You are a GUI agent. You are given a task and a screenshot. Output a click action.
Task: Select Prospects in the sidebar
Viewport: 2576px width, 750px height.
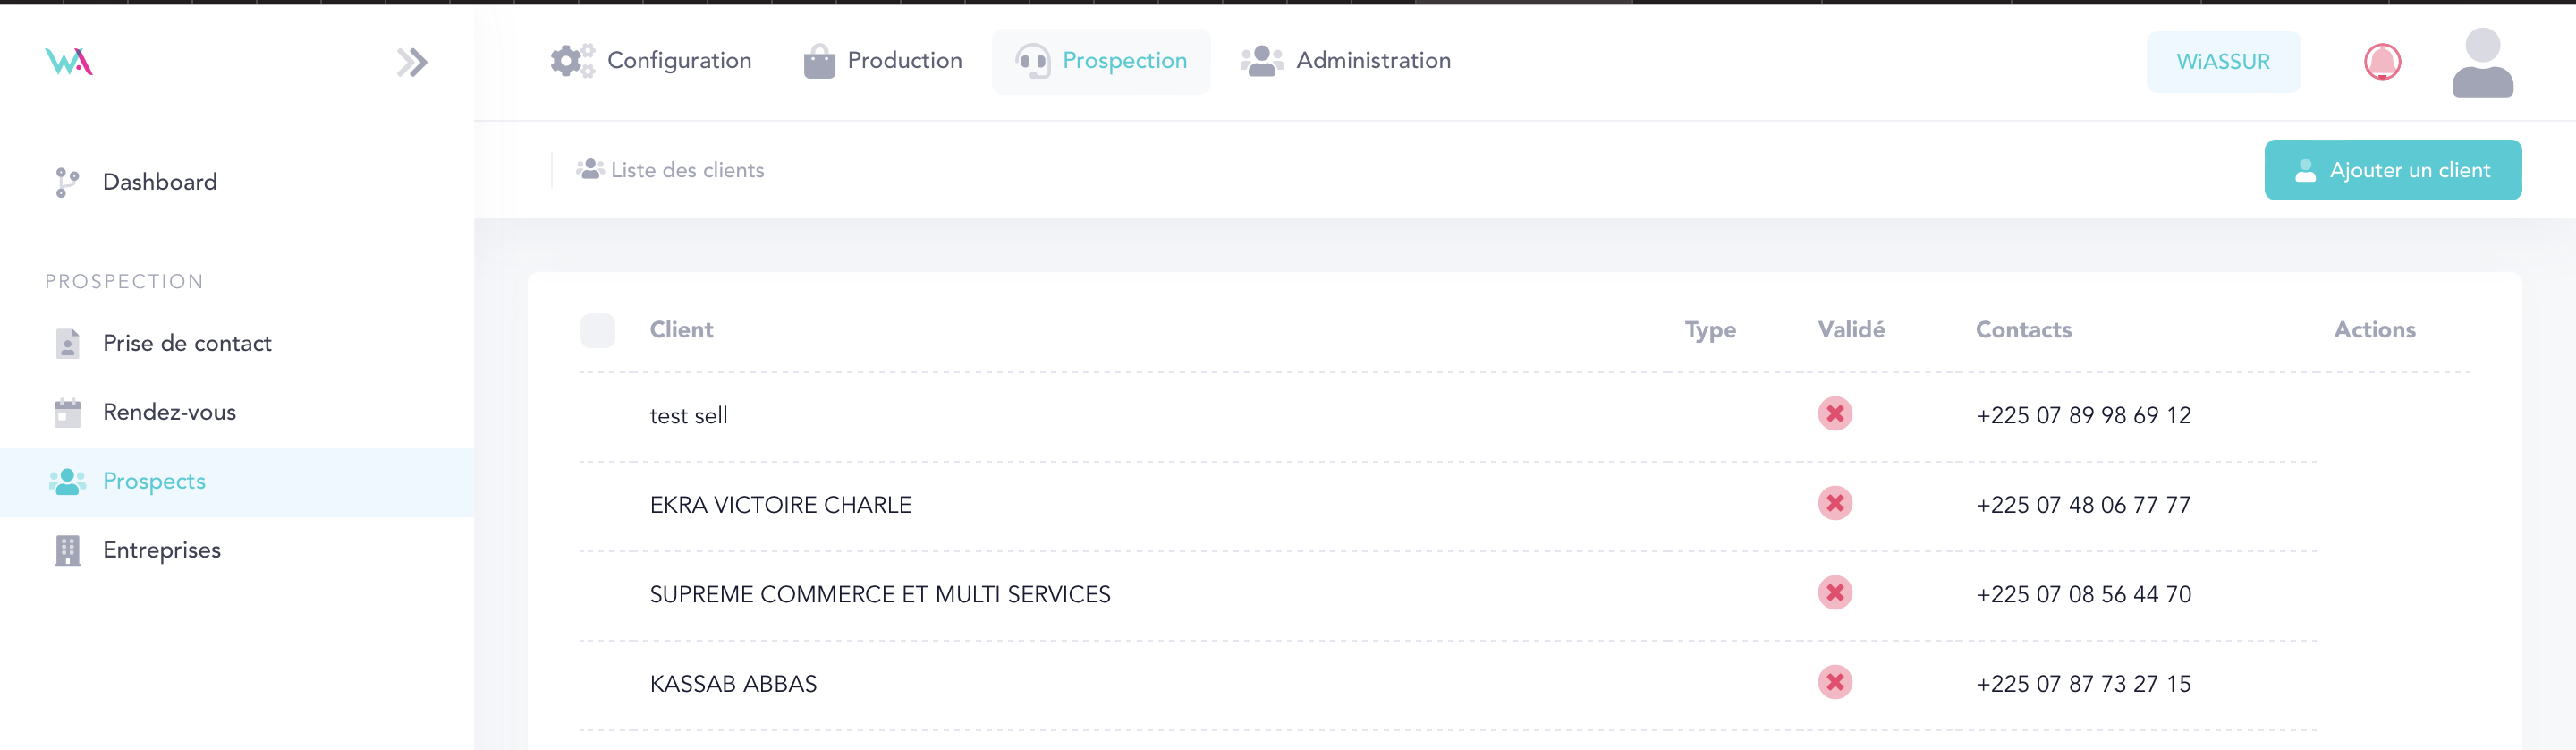click(154, 481)
